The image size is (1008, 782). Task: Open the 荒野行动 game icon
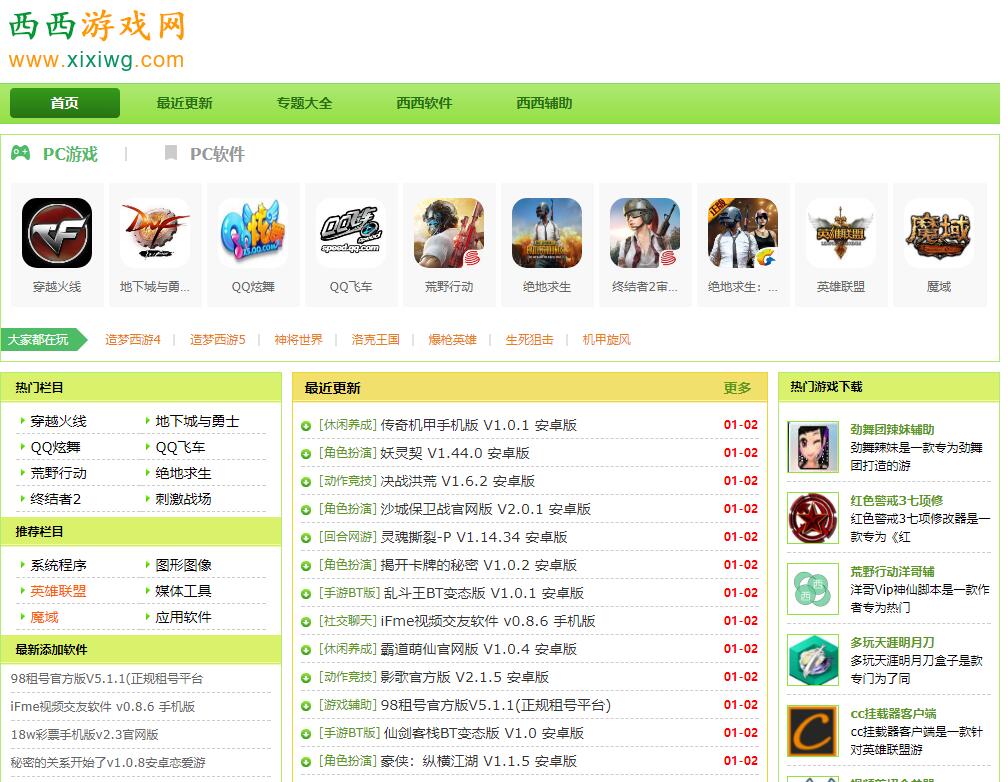point(449,233)
